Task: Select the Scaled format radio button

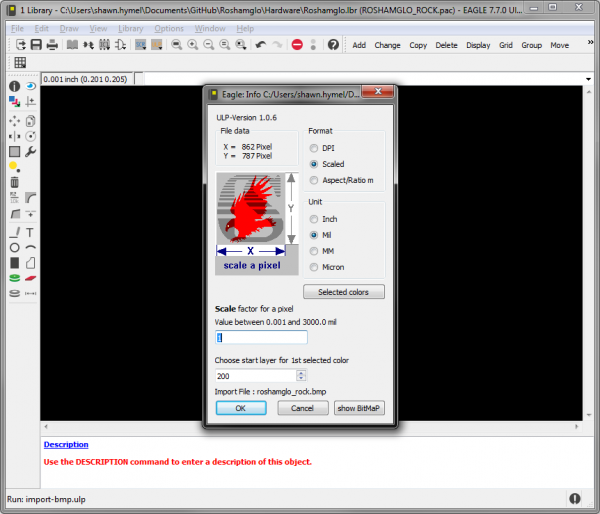Action: click(314, 164)
